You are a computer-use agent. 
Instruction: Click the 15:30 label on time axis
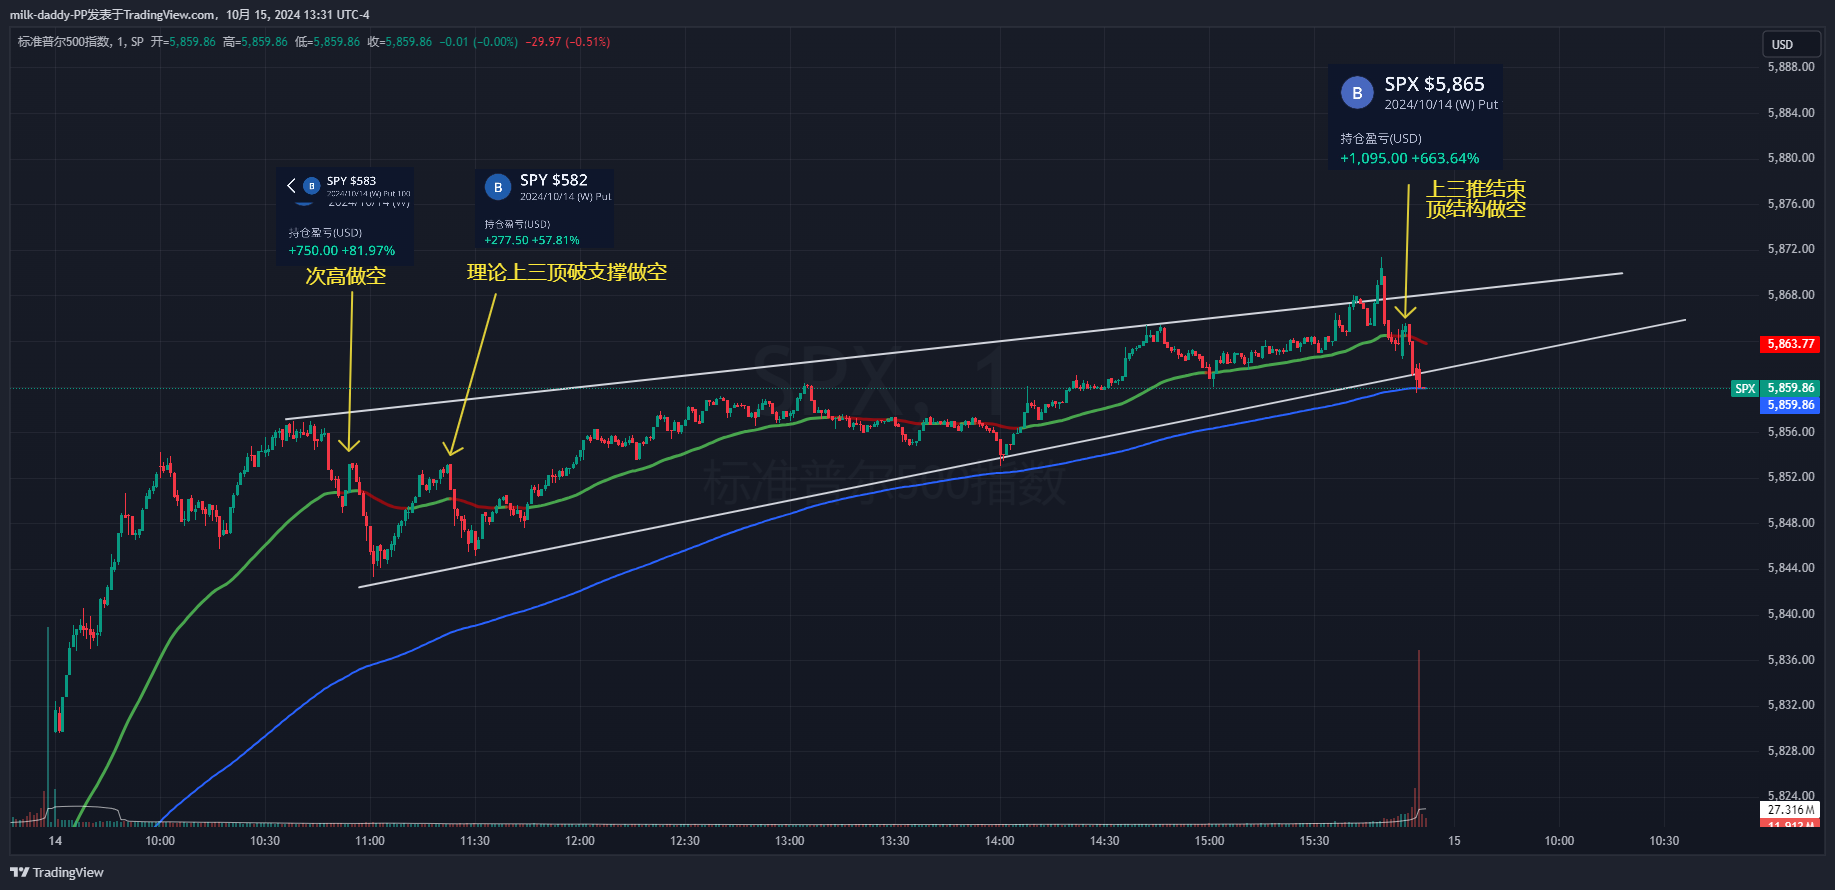(x=1314, y=841)
